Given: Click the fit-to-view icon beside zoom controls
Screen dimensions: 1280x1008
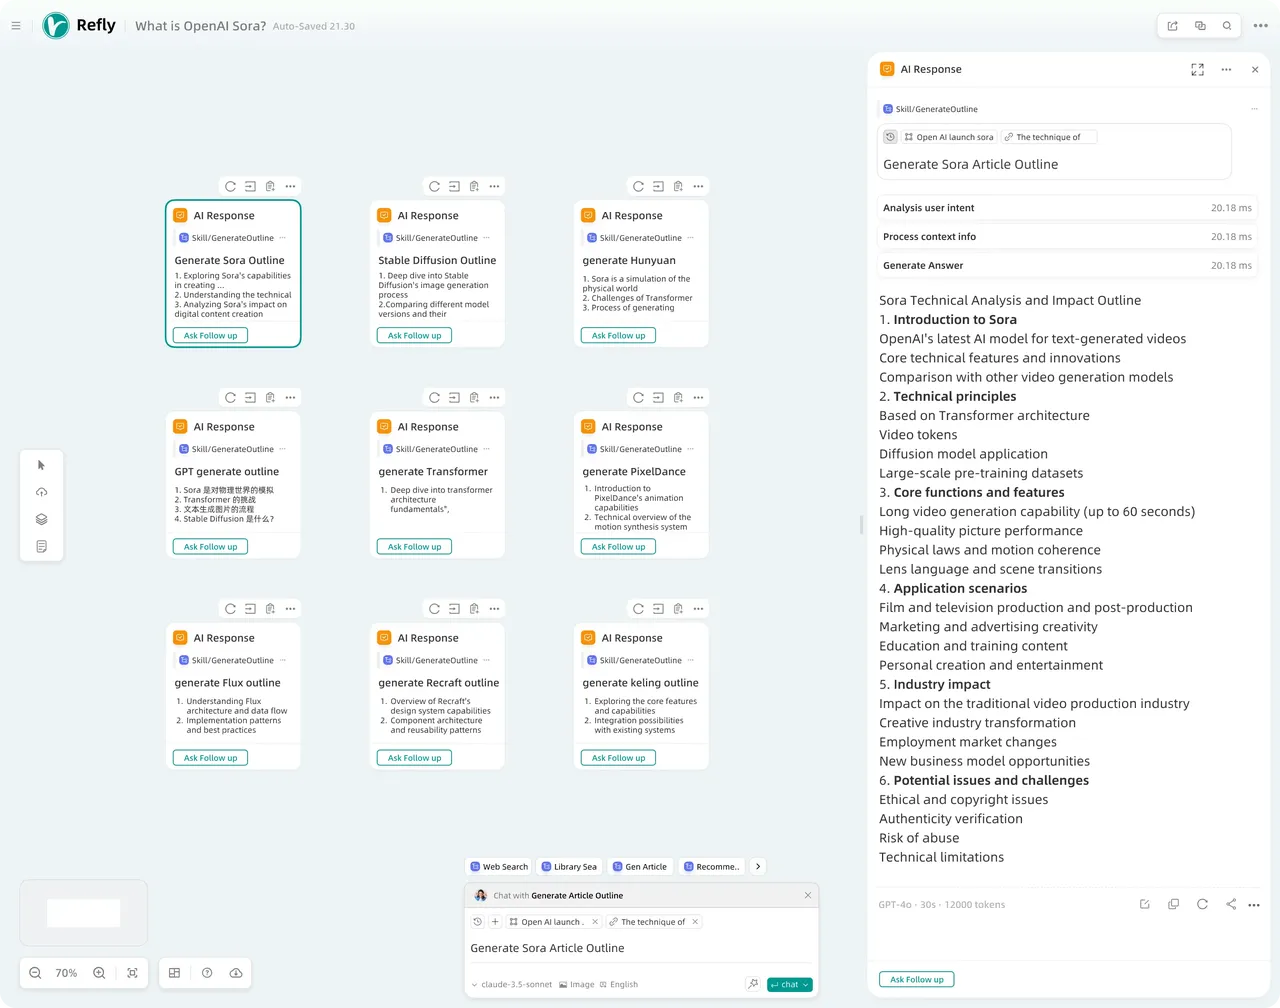Looking at the screenshot, I should click(132, 973).
